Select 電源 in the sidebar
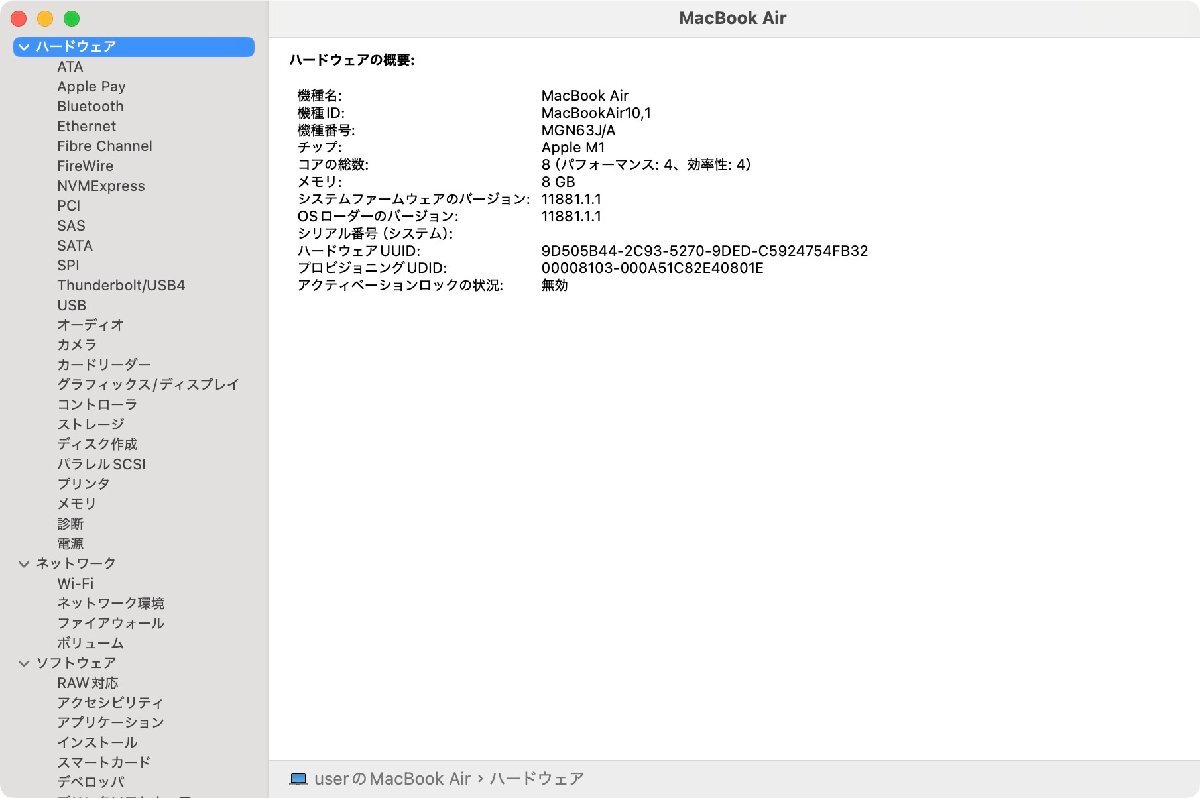The width and height of the screenshot is (1200, 798). (x=70, y=544)
